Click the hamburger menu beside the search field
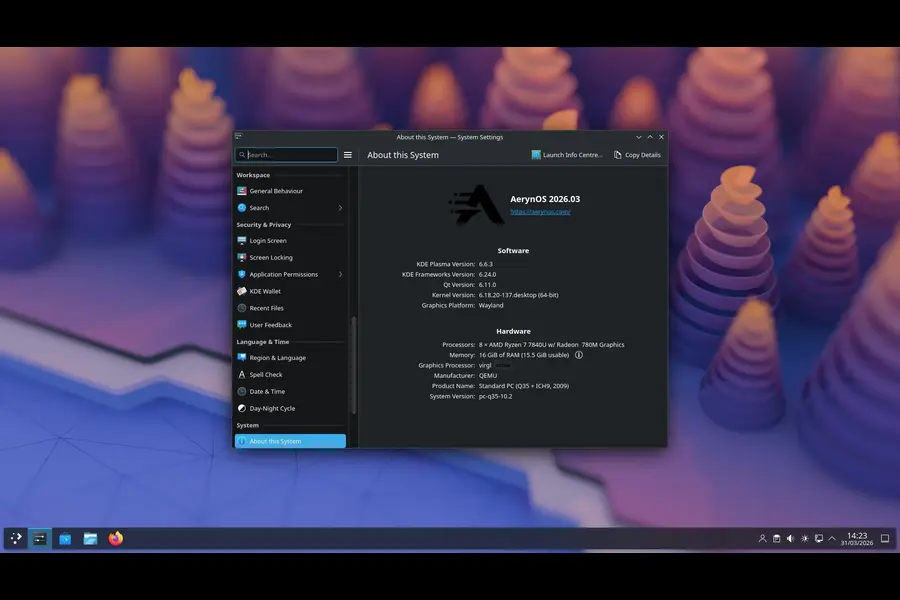 click(x=348, y=154)
